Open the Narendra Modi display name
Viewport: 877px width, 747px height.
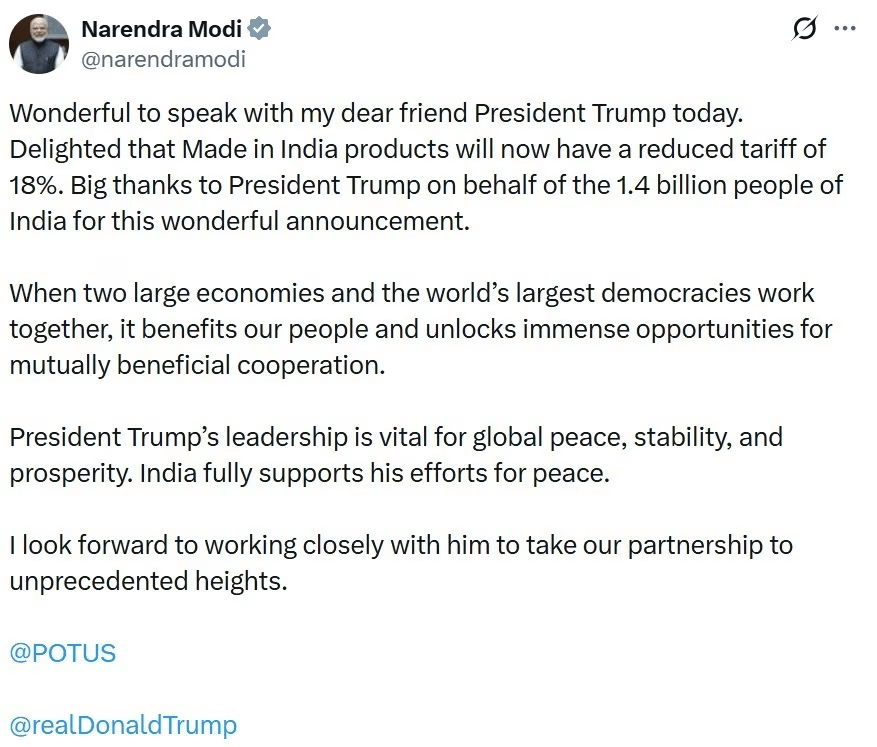pos(161,30)
